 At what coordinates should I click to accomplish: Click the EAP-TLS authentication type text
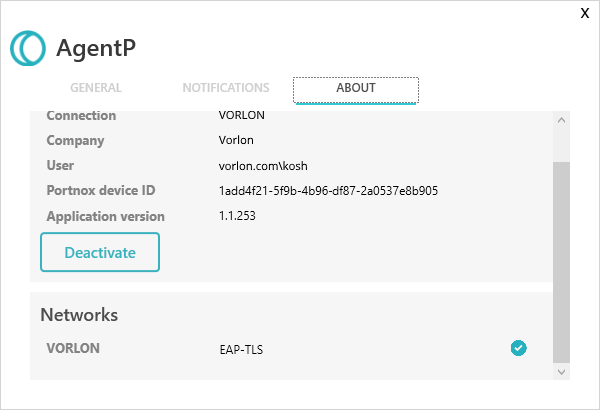click(241, 350)
